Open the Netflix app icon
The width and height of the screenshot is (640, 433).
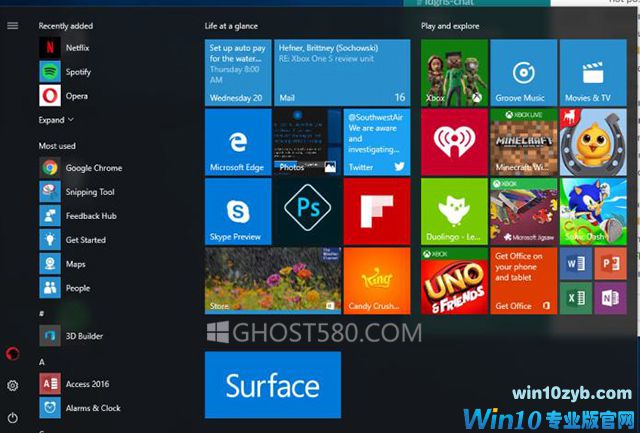coord(50,48)
